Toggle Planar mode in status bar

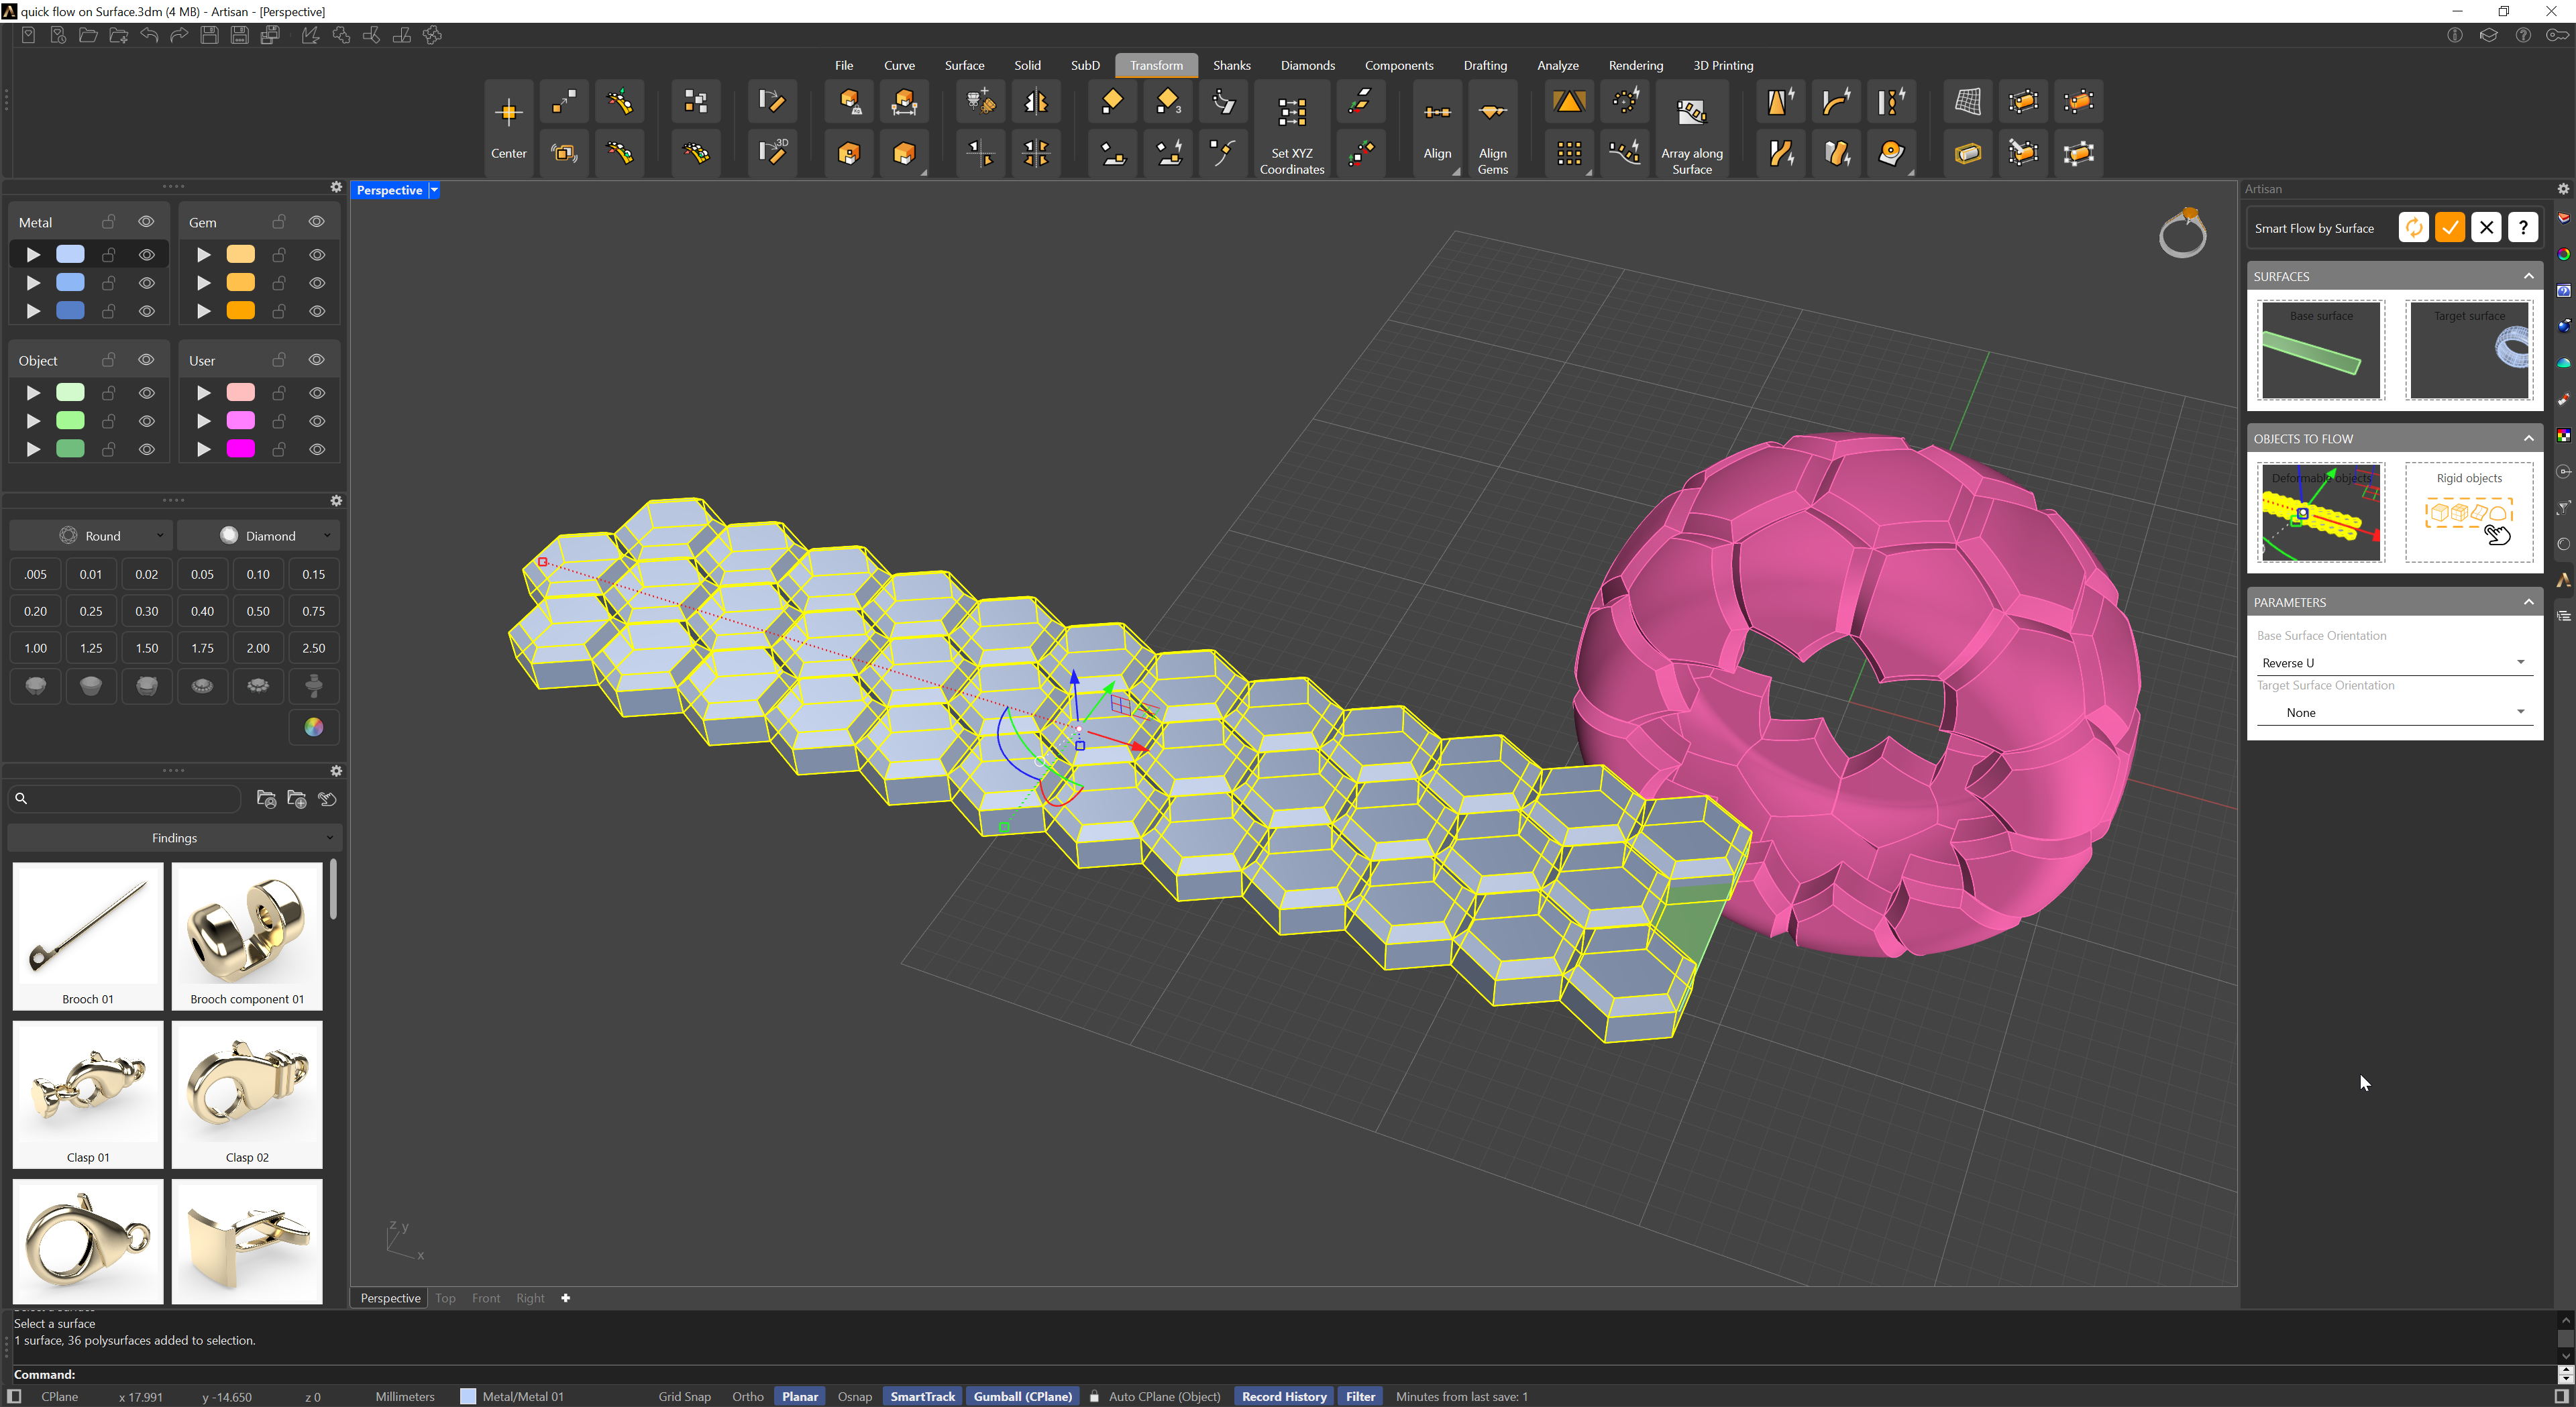(800, 1397)
